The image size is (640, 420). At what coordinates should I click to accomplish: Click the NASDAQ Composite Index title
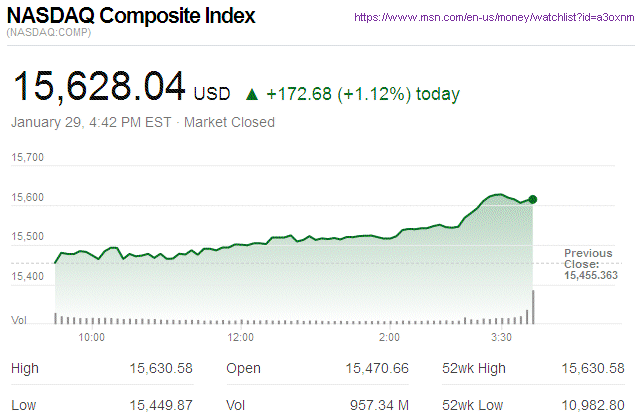click(x=131, y=17)
